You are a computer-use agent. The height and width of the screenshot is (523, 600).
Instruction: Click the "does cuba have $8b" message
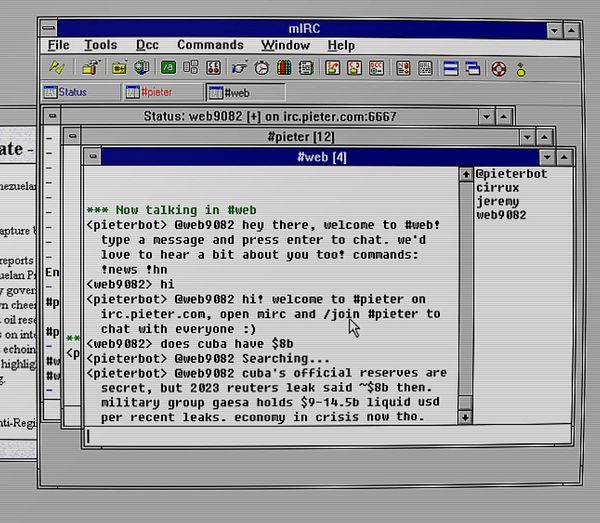[227, 344]
